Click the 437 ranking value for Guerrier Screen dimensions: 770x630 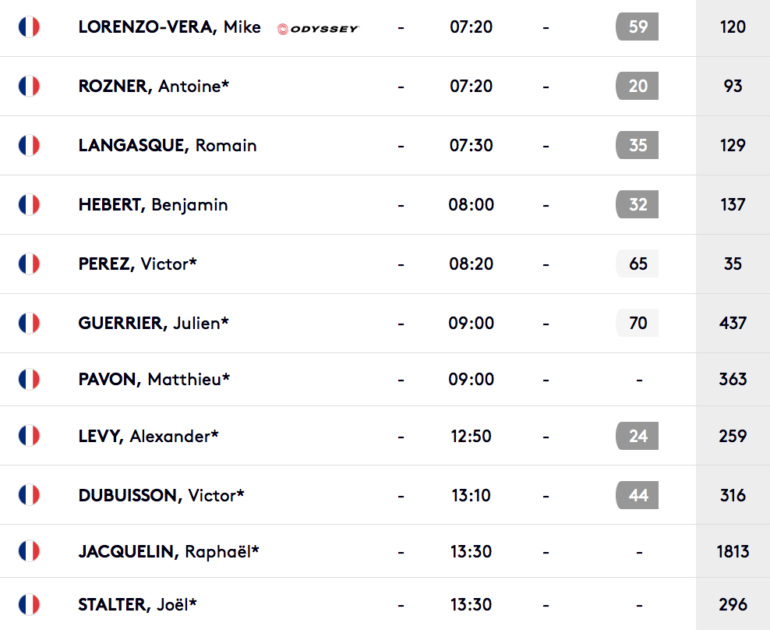tap(733, 323)
